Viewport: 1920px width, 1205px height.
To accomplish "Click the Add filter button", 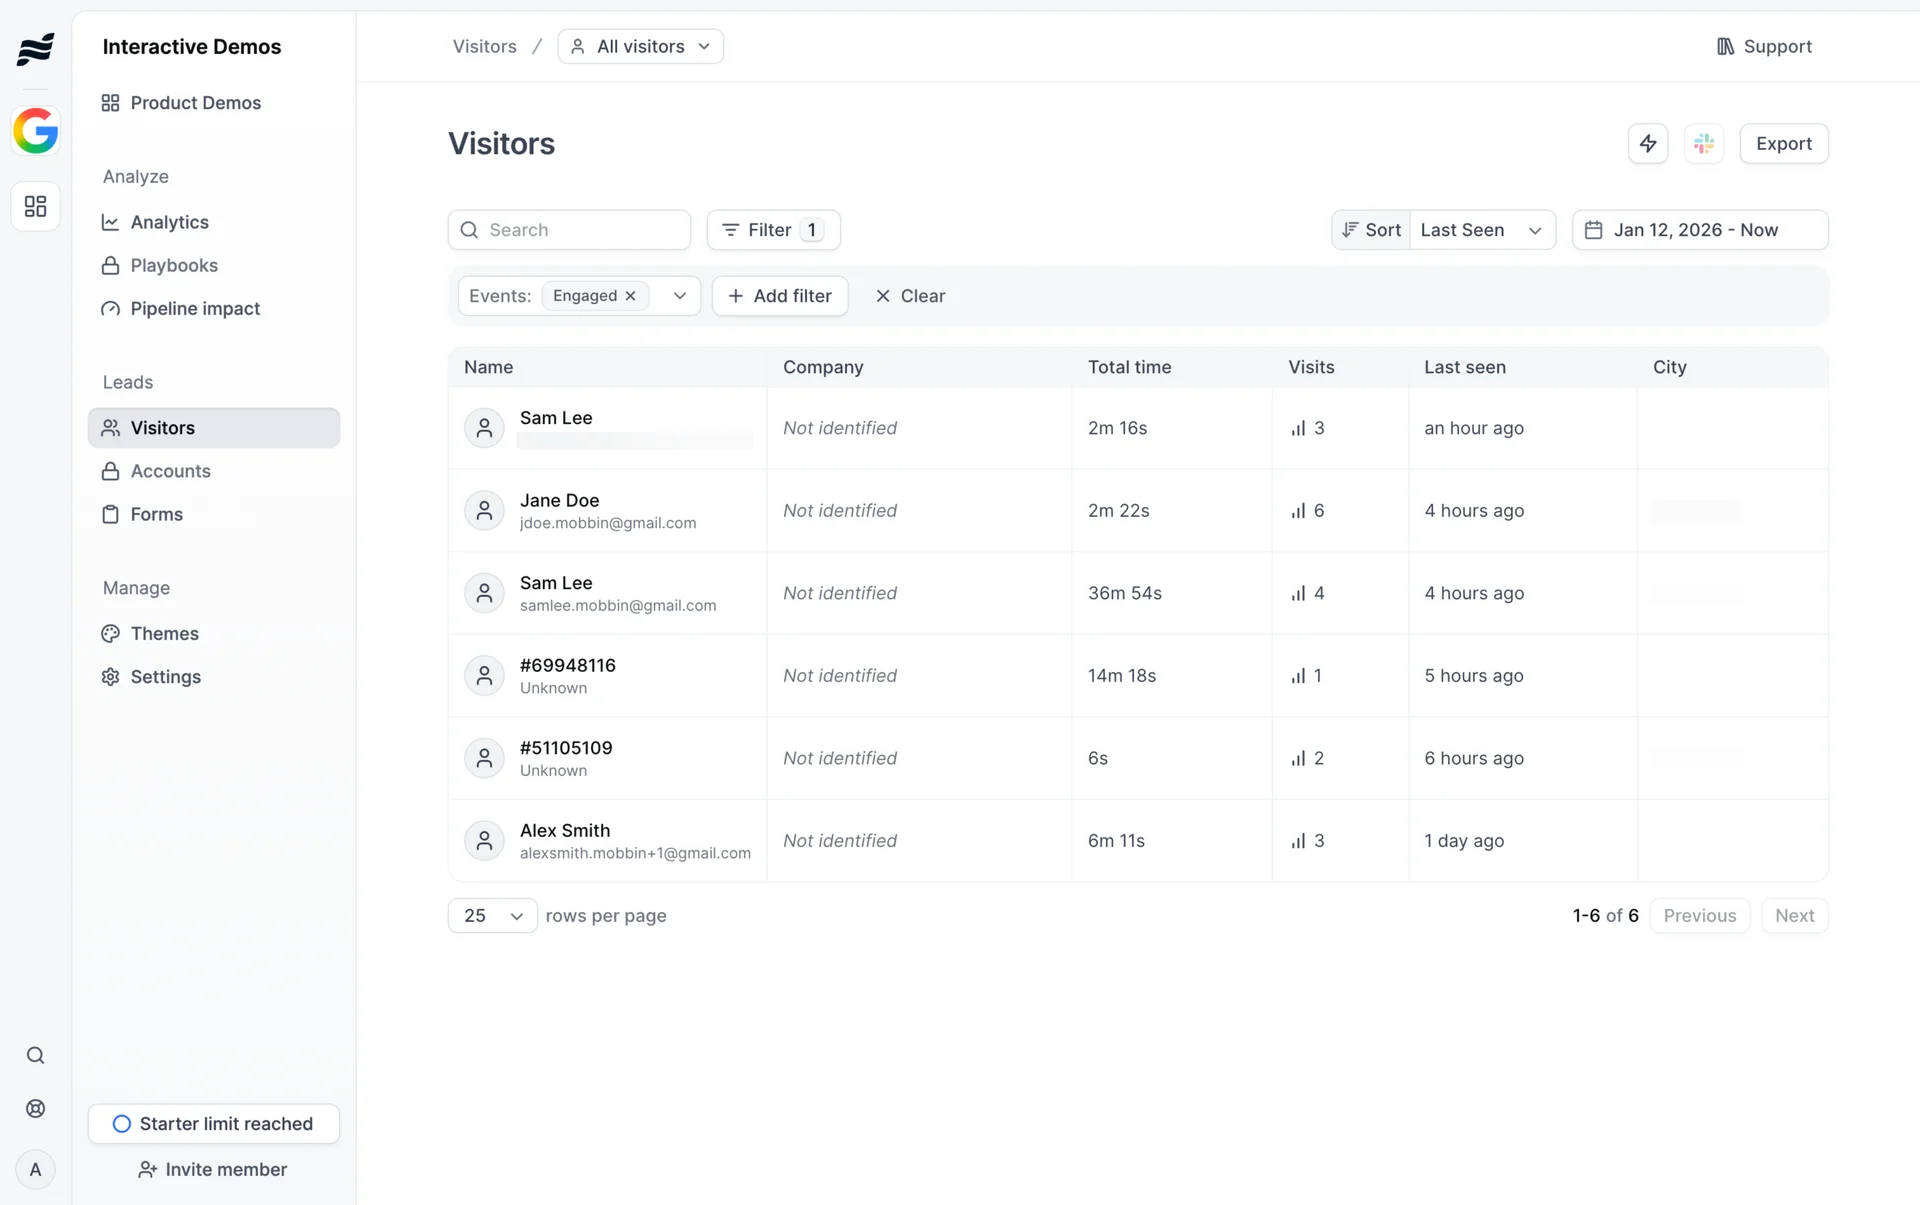I will point(780,296).
